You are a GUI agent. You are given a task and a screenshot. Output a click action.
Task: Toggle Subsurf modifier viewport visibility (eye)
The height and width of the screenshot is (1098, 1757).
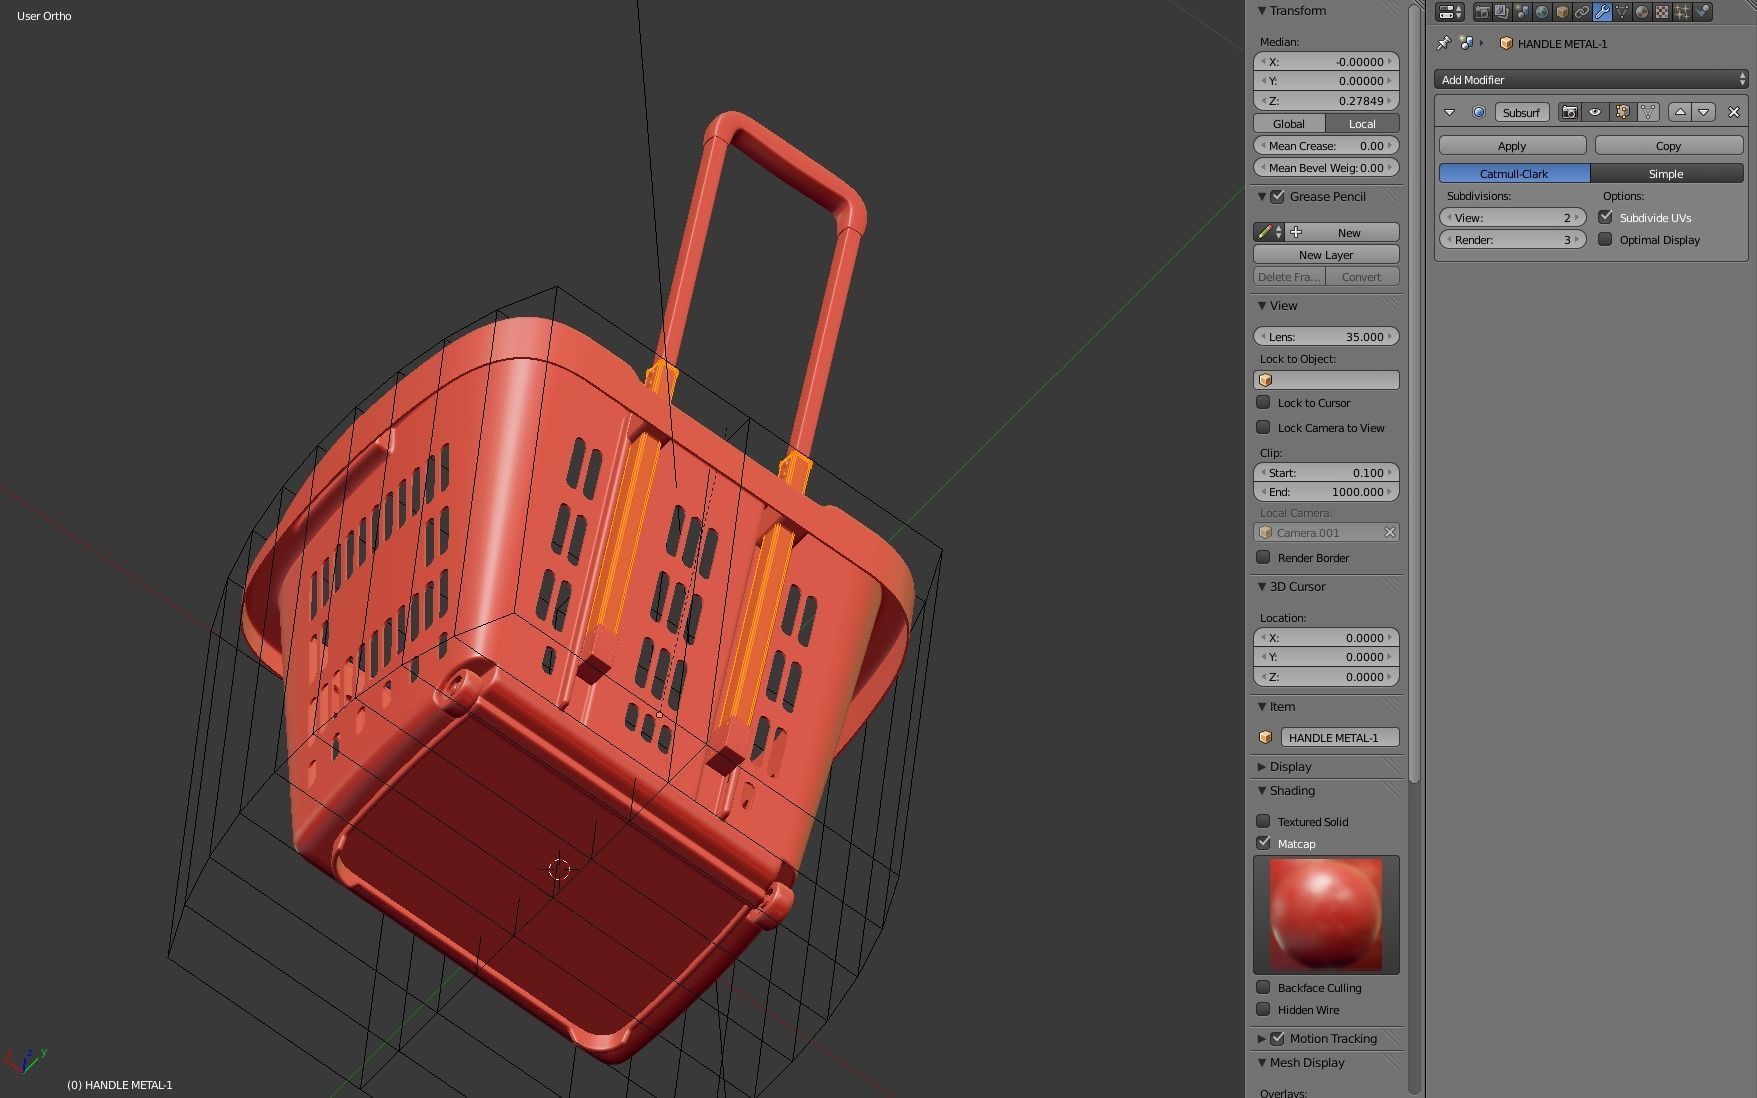pos(1595,112)
